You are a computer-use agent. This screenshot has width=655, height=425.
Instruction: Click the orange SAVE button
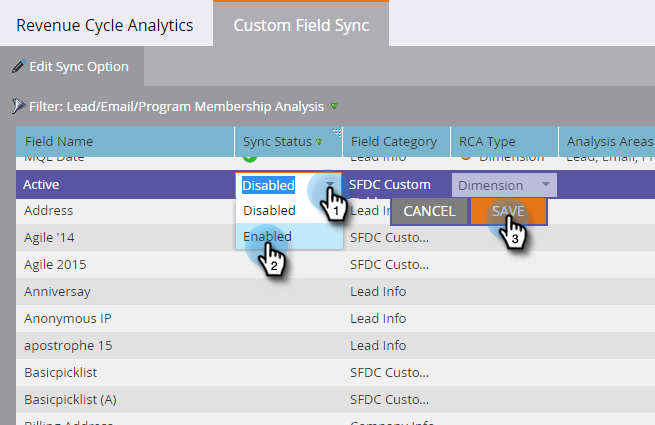[508, 211]
